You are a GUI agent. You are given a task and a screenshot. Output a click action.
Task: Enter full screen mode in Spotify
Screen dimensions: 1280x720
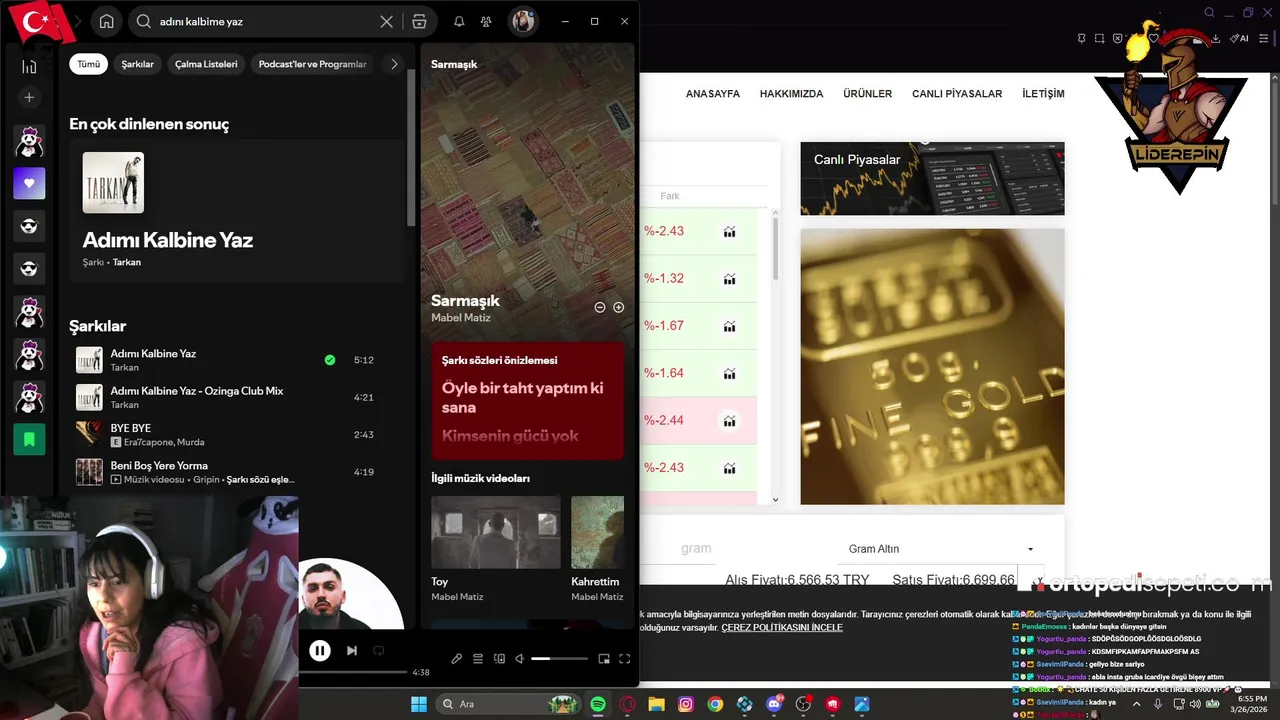(x=625, y=659)
